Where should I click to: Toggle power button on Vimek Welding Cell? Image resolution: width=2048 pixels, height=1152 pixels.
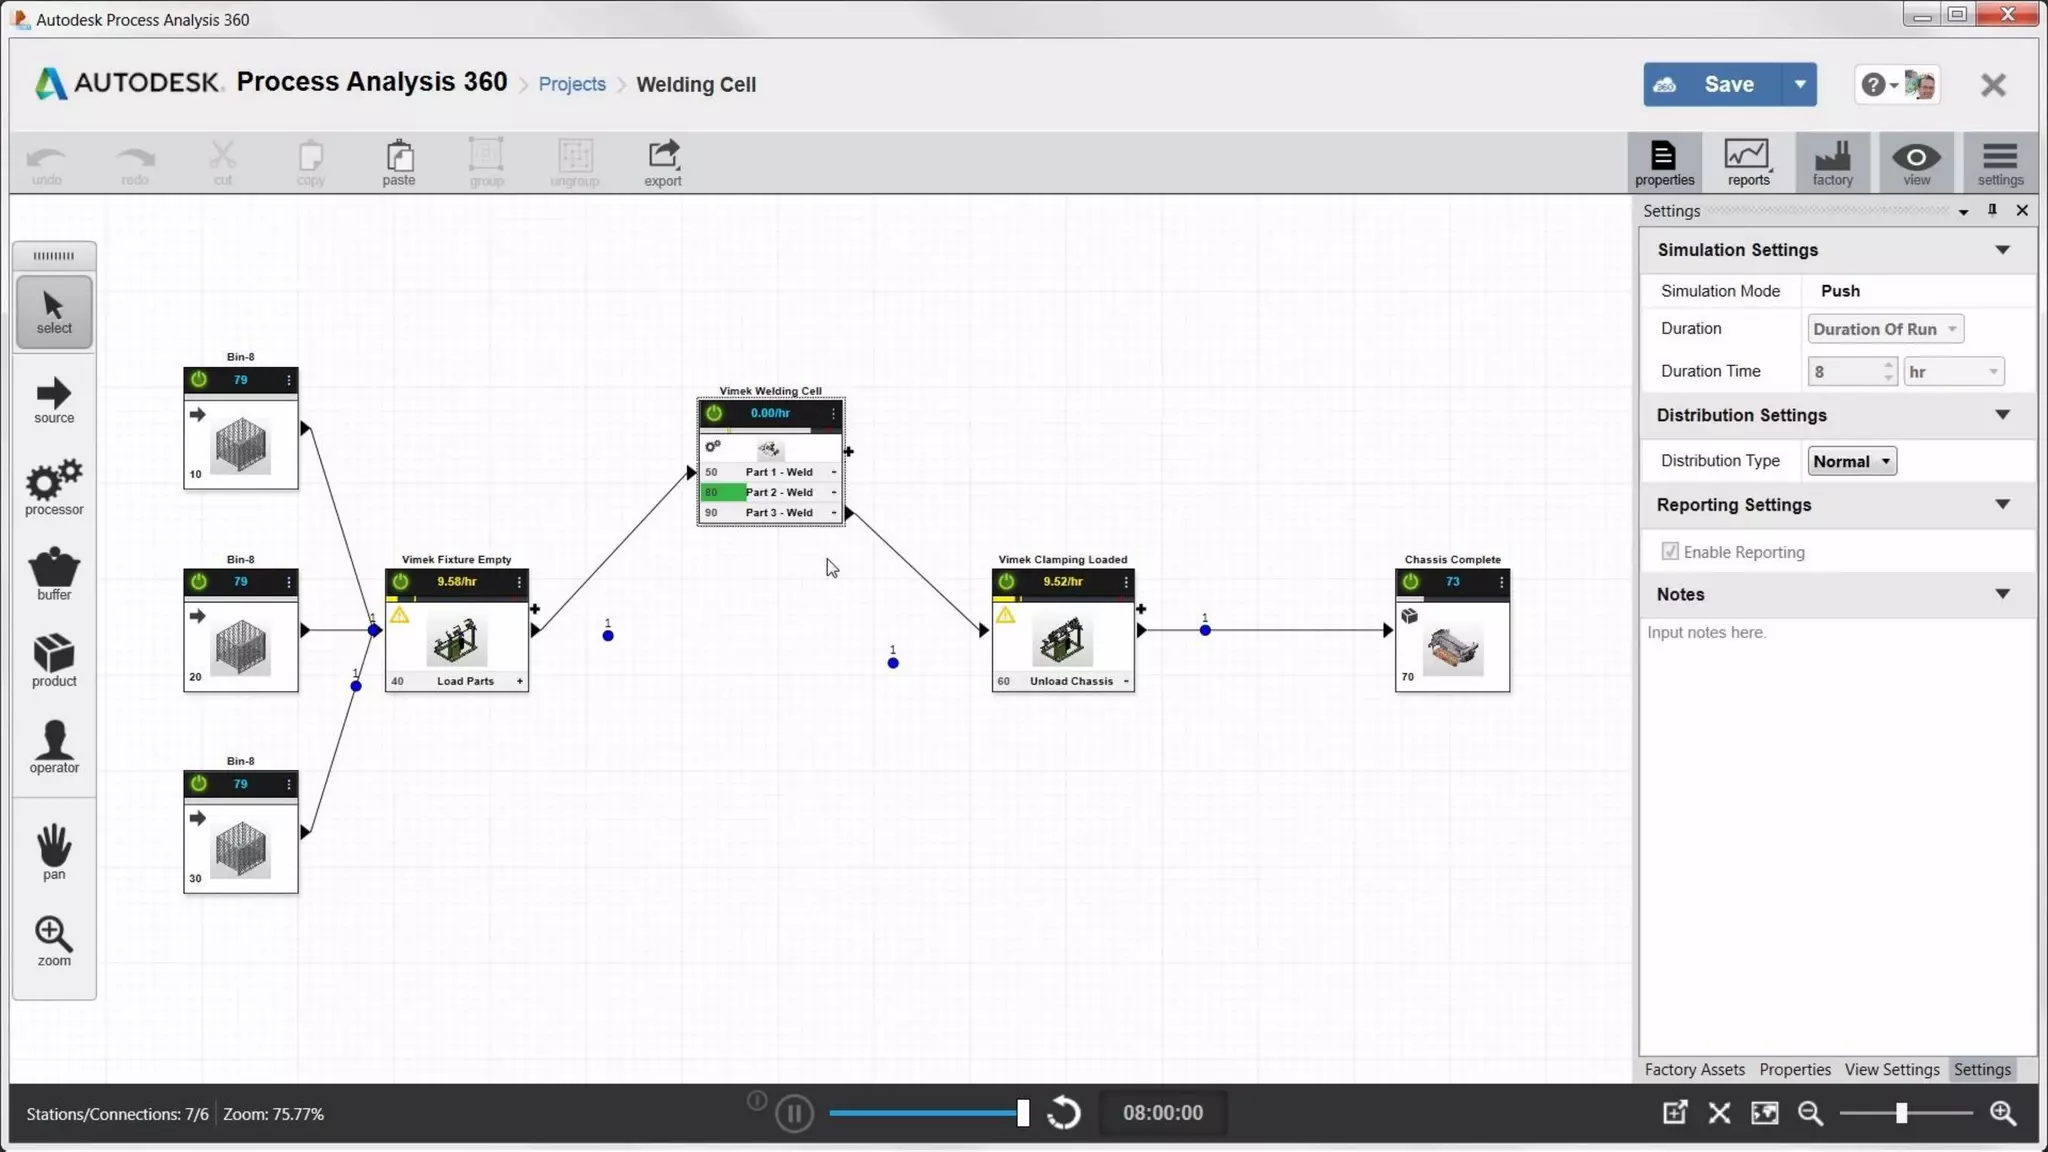[714, 413]
